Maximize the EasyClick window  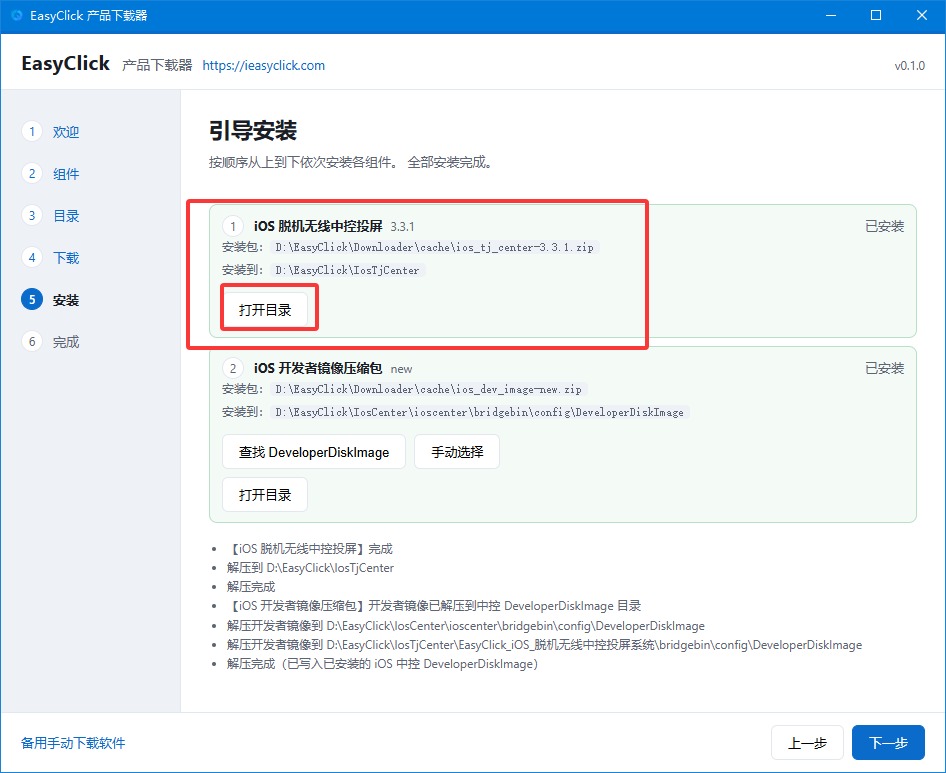(876, 15)
